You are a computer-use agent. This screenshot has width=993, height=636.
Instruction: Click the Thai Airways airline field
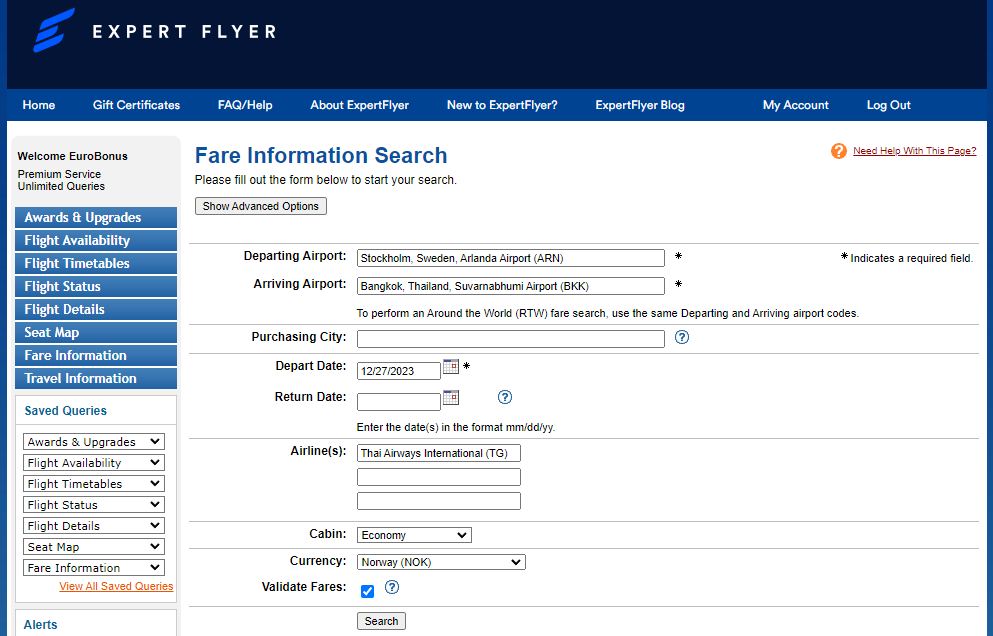438,453
